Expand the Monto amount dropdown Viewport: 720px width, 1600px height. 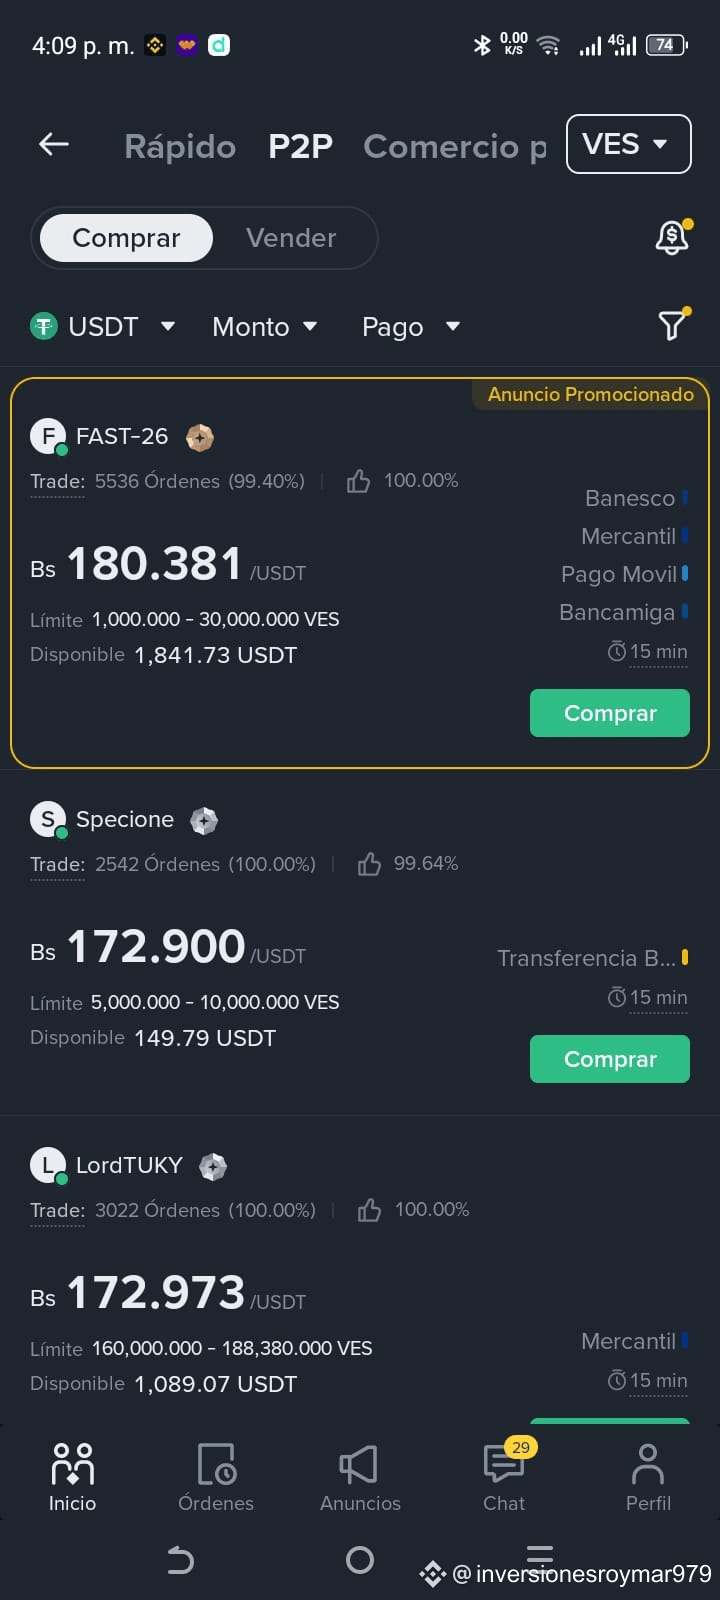[265, 327]
